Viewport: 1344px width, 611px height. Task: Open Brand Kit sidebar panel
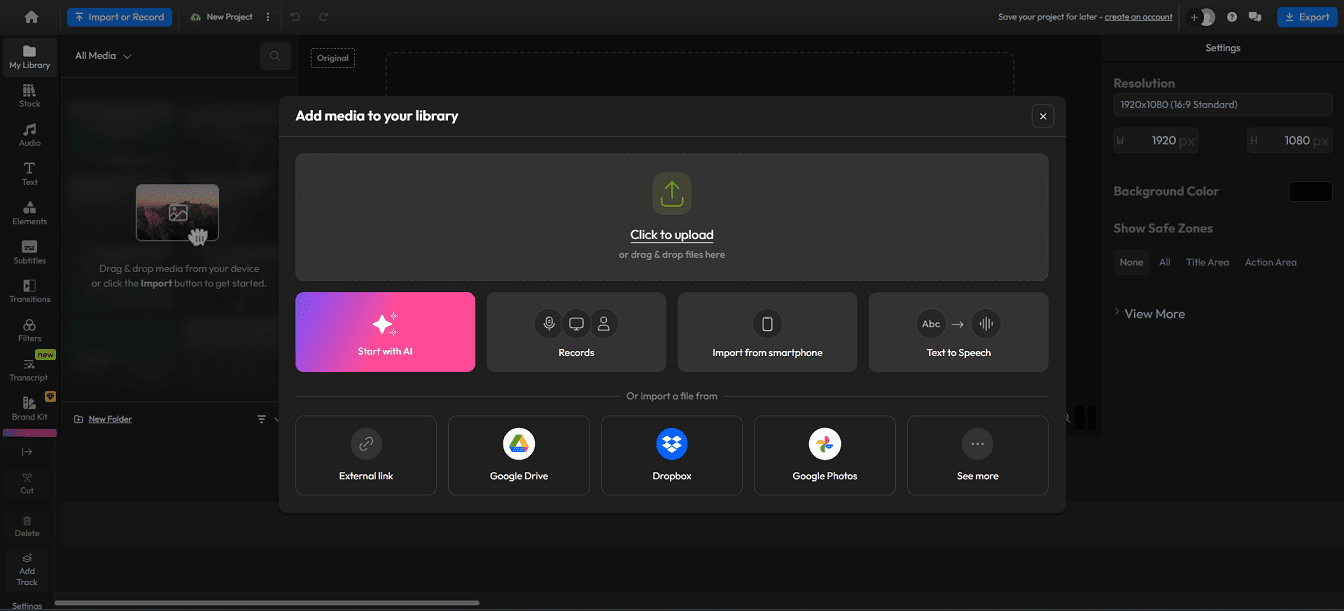(29, 408)
